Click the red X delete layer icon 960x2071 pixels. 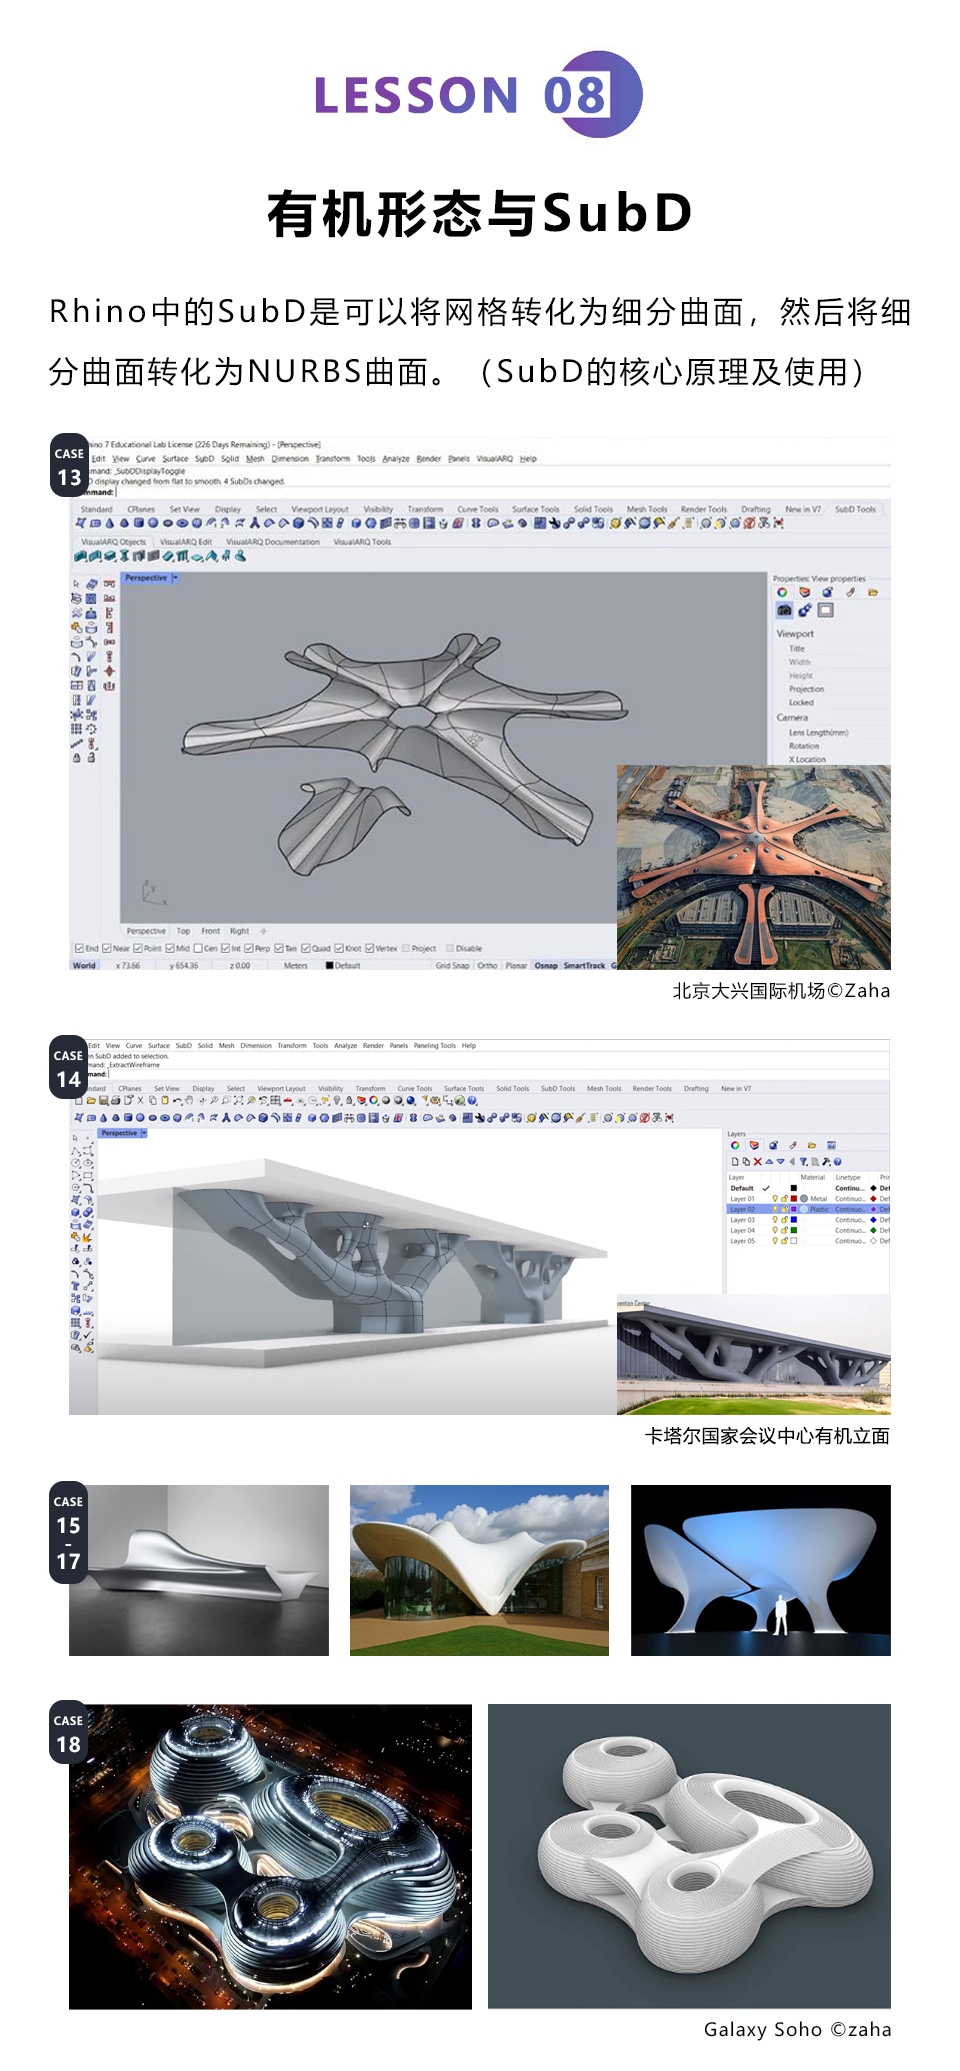coord(757,1162)
